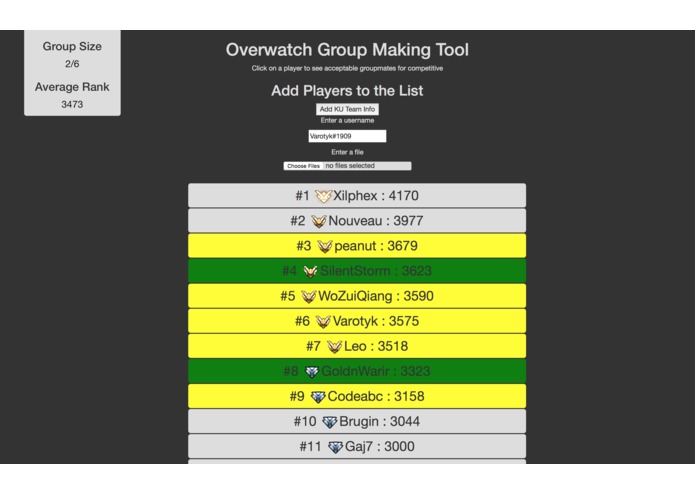This screenshot has height=494, width=695.
Task: Select player #2 Nouveau row
Action: coord(357,221)
